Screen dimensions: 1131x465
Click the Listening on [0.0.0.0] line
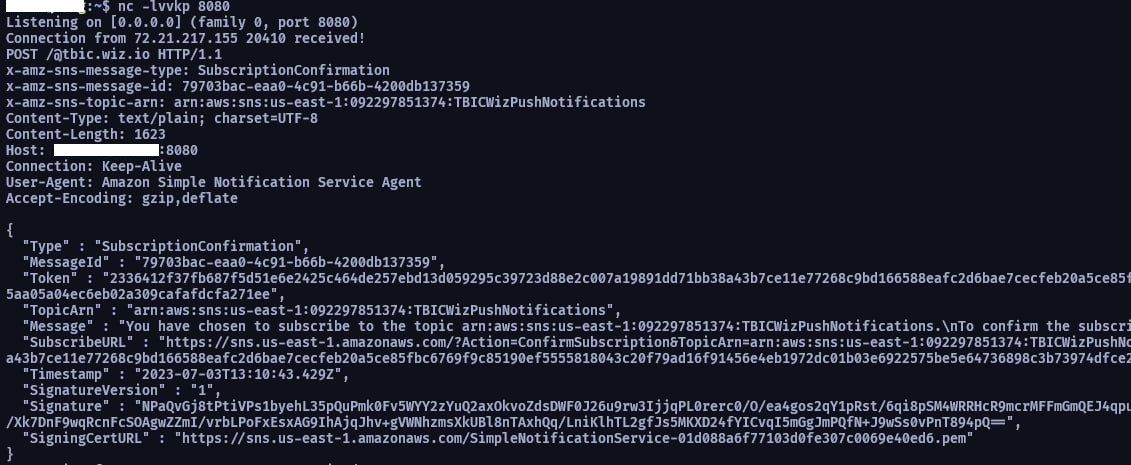(x=182, y=22)
